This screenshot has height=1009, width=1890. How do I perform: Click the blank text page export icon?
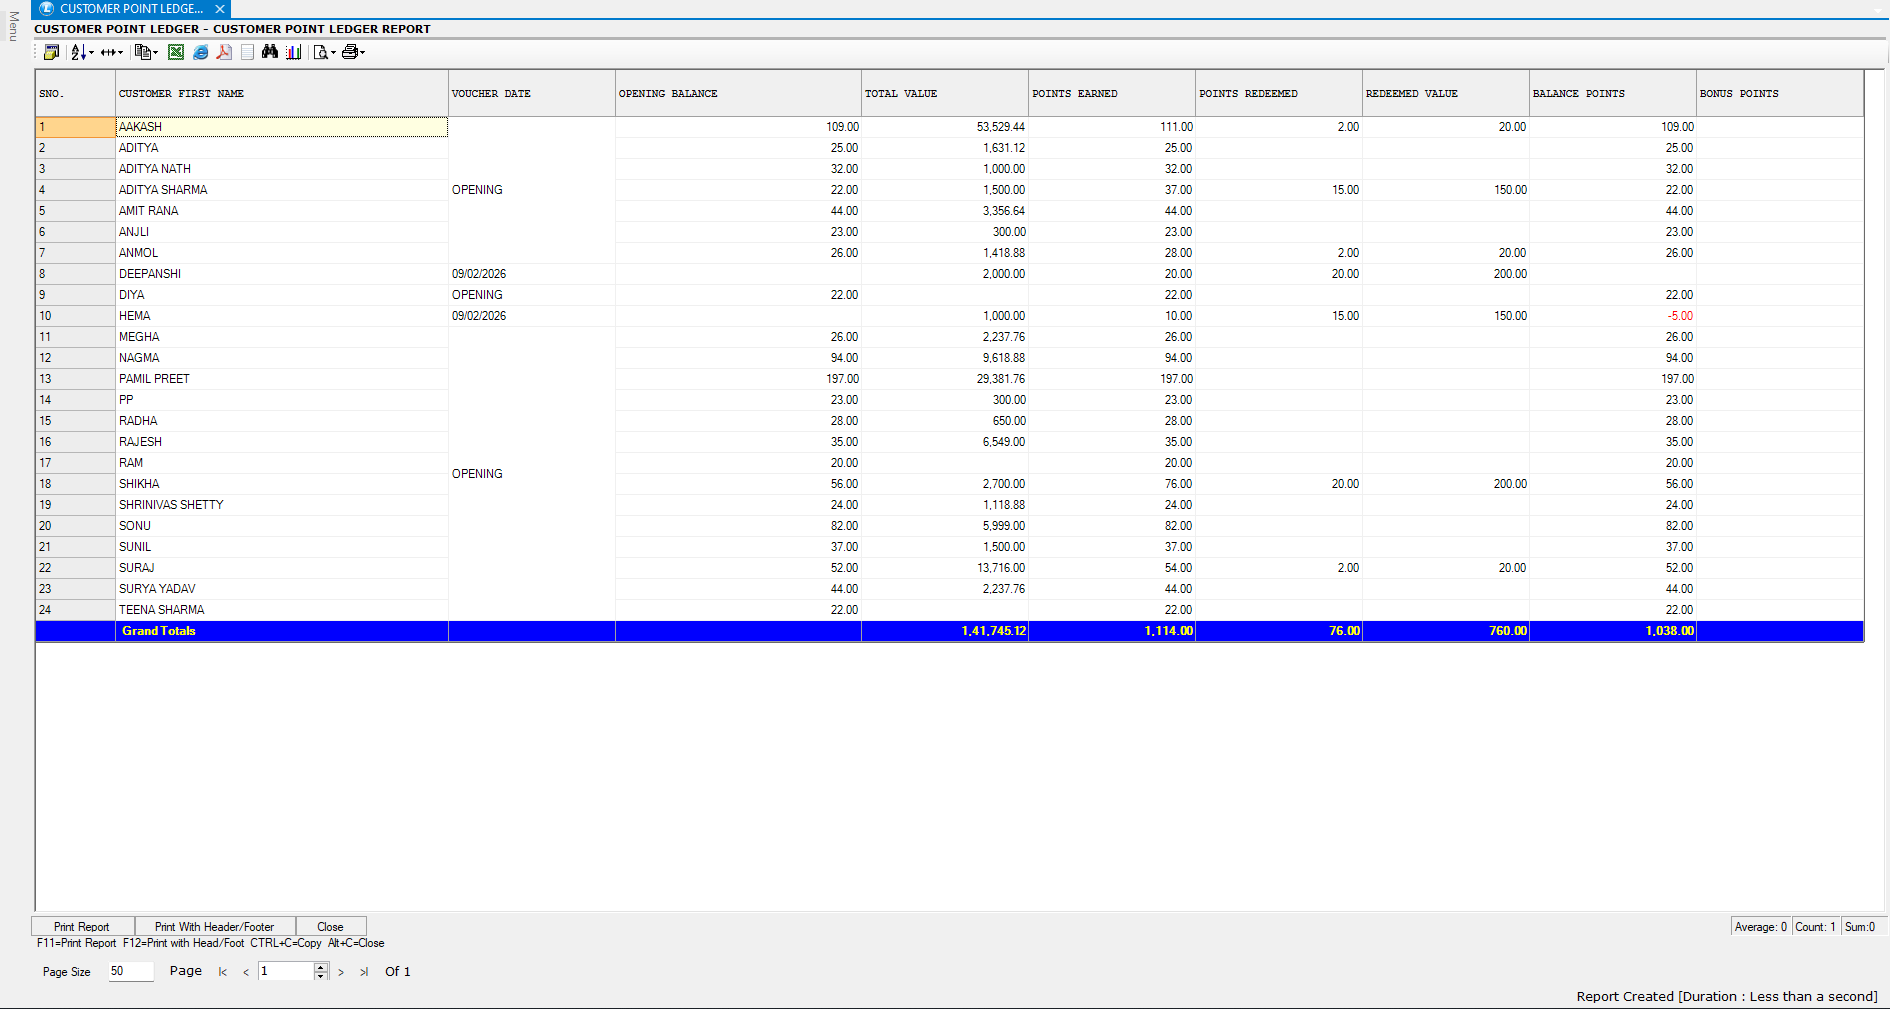(x=247, y=52)
